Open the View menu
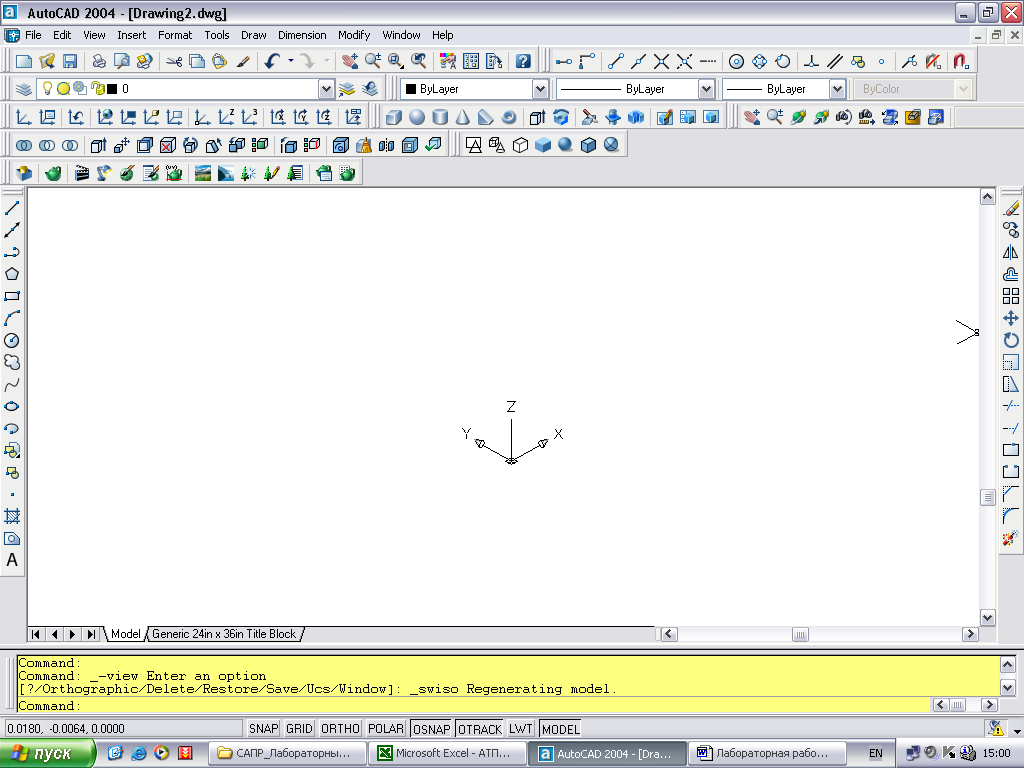Screen dimensions: 1024x768 (x=94, y=35)
